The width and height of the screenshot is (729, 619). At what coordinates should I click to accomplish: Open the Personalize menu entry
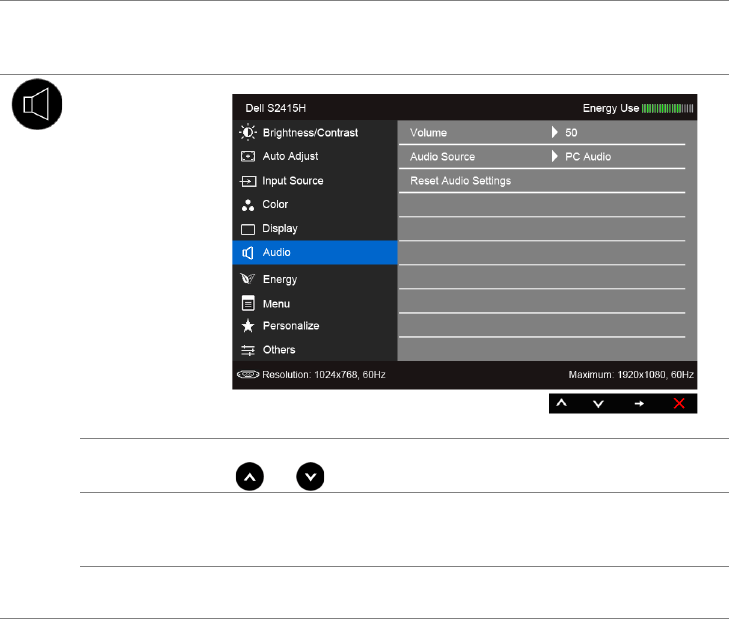315,326
